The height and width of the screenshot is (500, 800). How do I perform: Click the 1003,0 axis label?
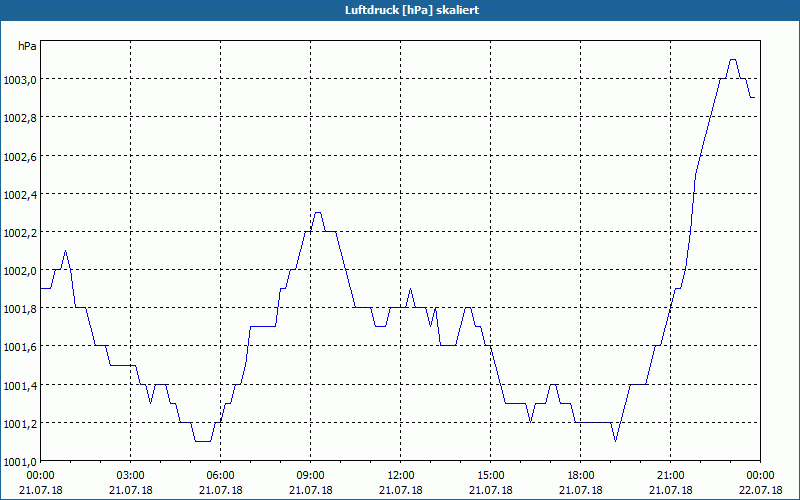click(x=20, y=80)
